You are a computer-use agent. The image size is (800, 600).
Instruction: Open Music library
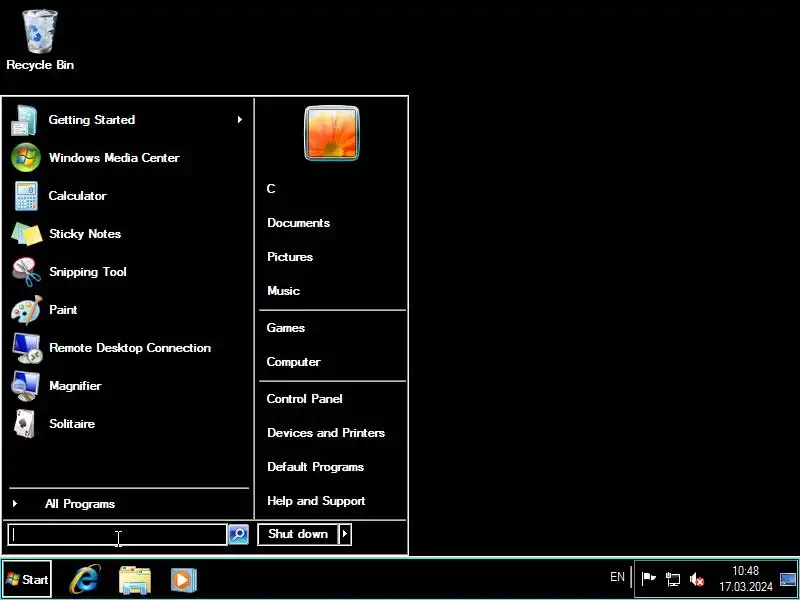point(284,291)
